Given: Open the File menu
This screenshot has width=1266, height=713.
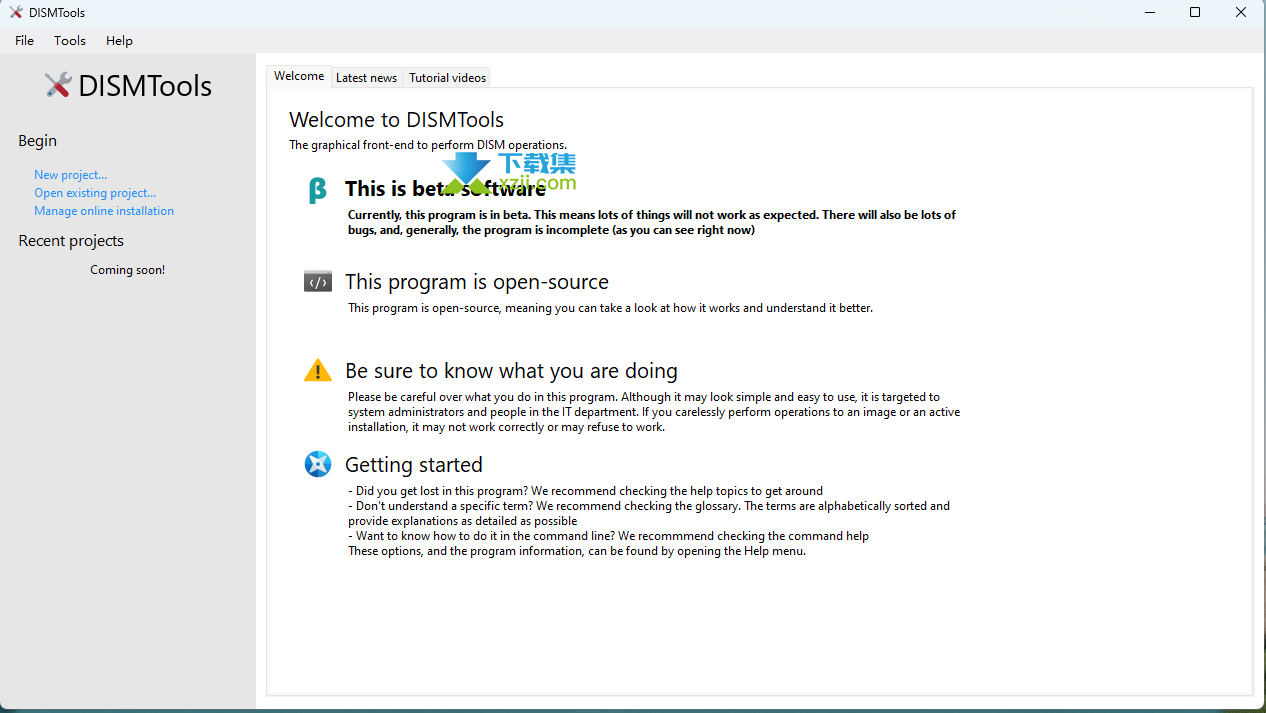Looking at the screenshot, I should (24, 41).
